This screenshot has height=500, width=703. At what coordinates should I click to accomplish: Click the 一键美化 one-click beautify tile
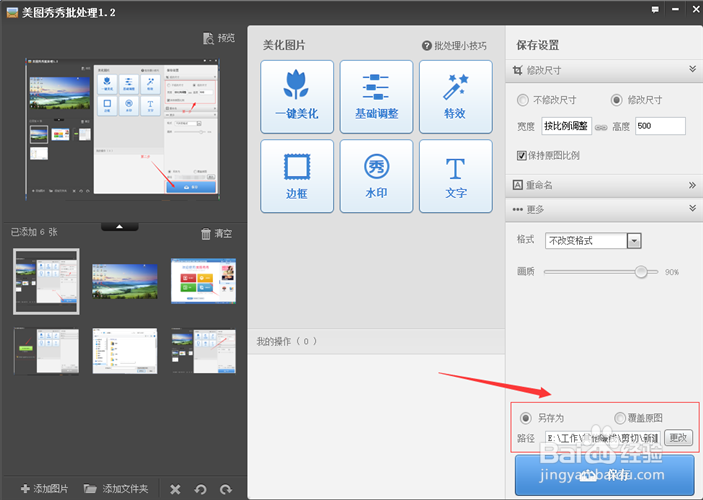(297, 97)
